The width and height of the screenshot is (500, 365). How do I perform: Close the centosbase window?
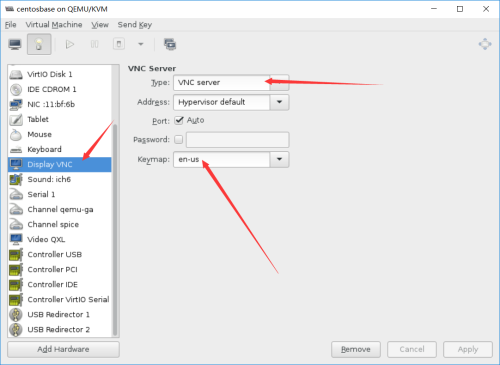(486, 9)
